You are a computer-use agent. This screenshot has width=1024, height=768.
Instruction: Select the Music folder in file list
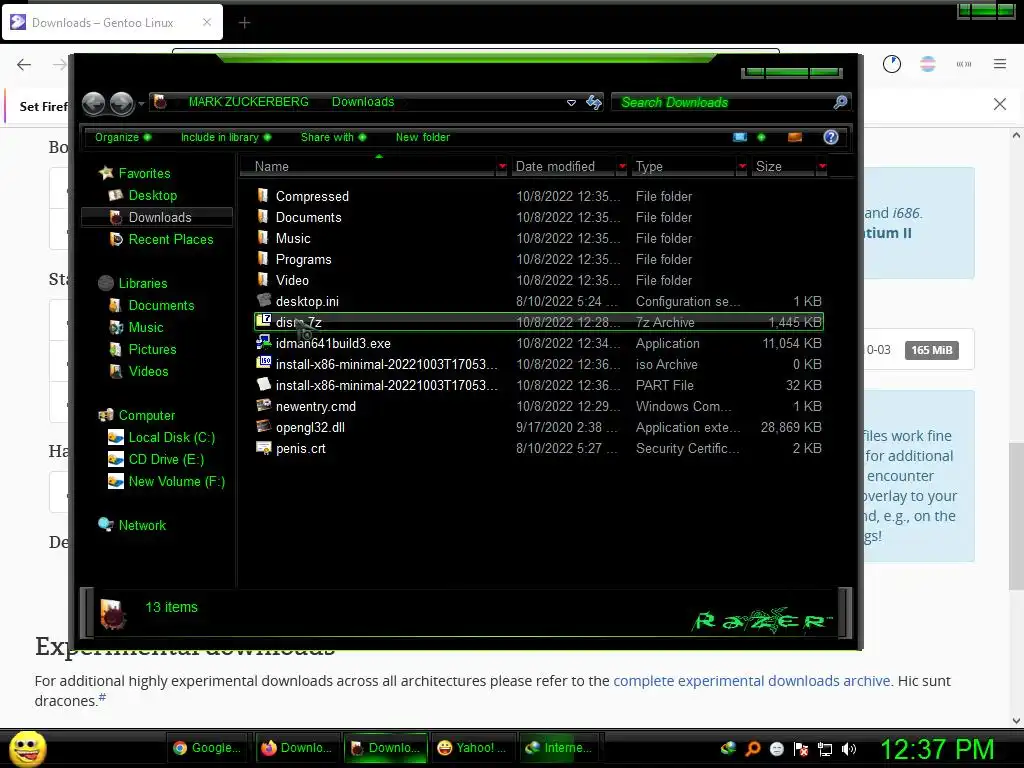539,238
